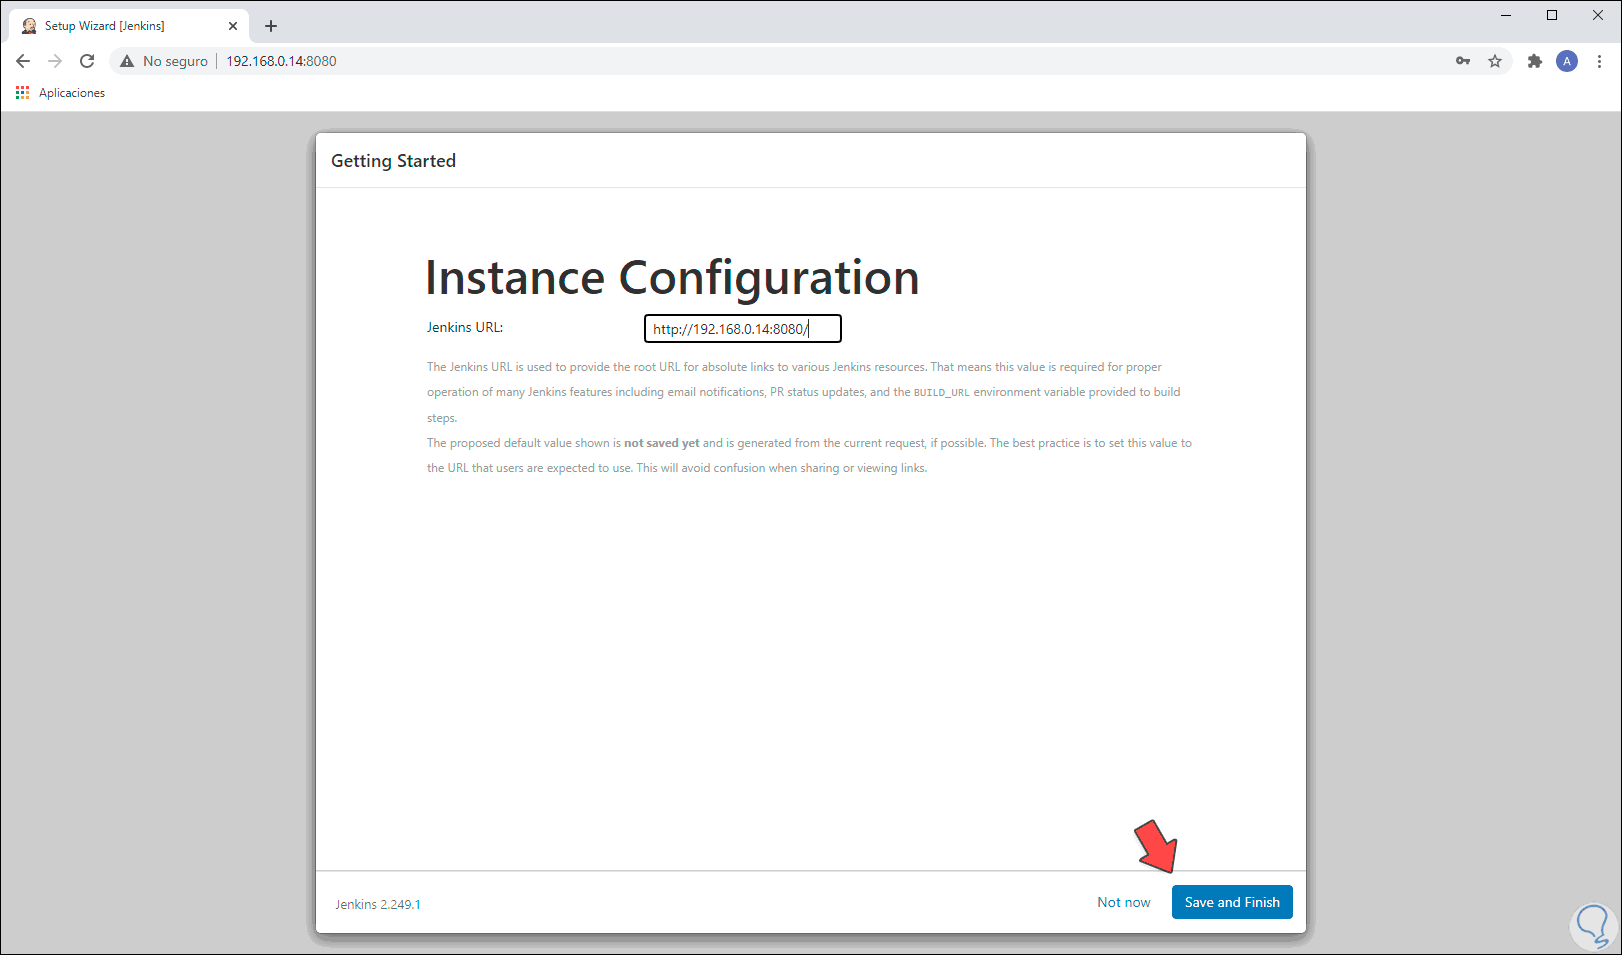This screenshot has width=1622, height=955.
Task: Open the Chrome three-dot menu
Action: (x=1600, y=61)
